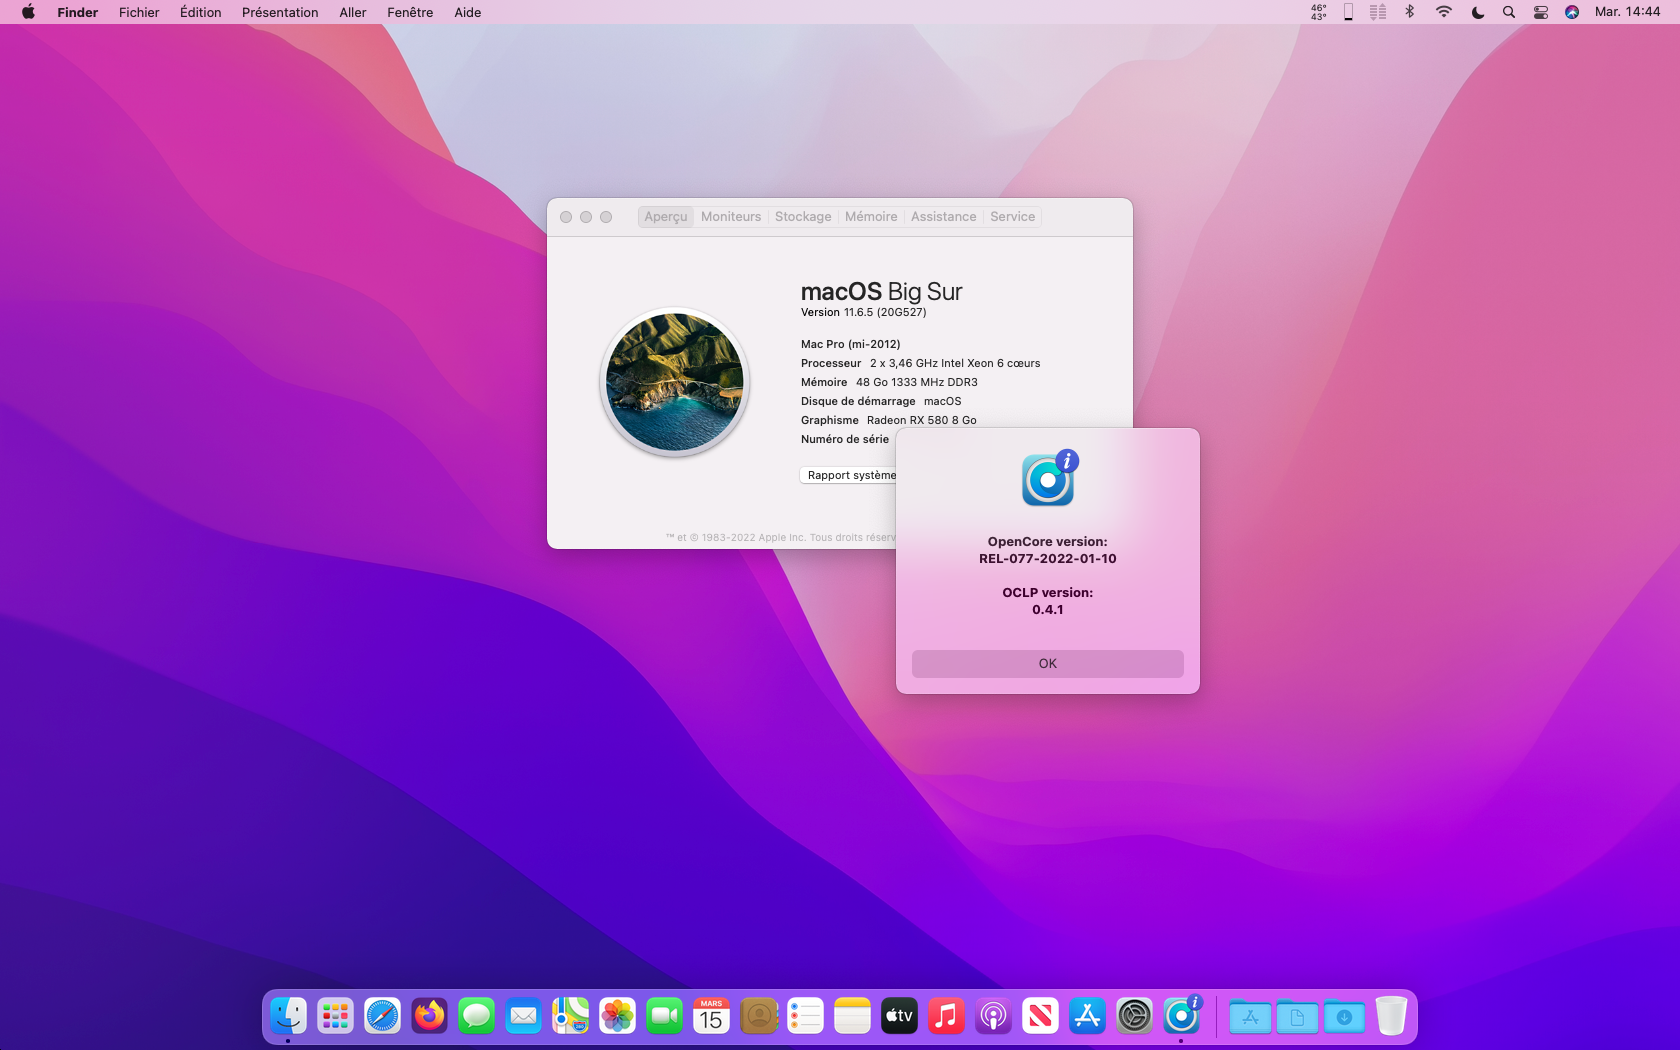This screenshot has height=1050, width=1680.
Task: Confirm the OpenCore dialog with OK
Action: (x=1048, y=663)
